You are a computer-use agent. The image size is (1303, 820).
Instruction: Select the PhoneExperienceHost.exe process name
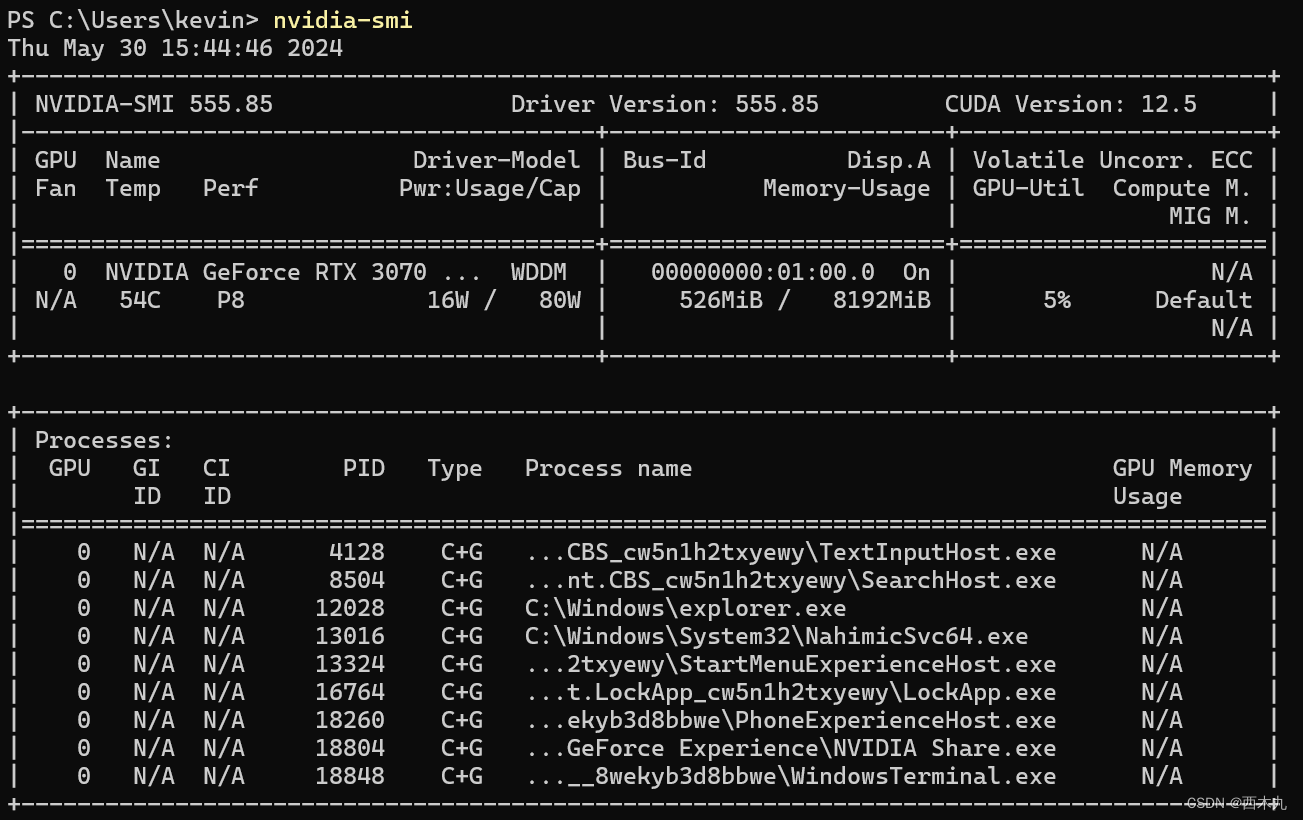click(x=790, y=720)
